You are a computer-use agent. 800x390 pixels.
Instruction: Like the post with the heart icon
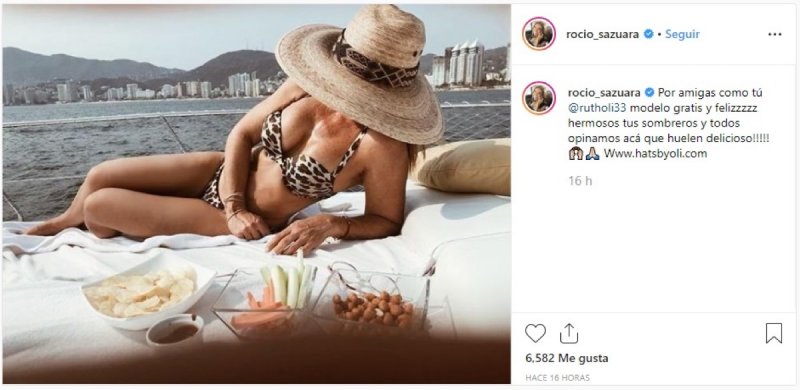[x=535, y=333]
